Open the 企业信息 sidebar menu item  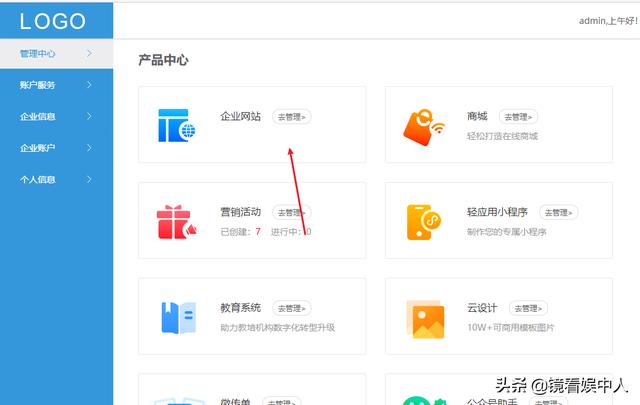pyautogui.click(x=56, y=116)
